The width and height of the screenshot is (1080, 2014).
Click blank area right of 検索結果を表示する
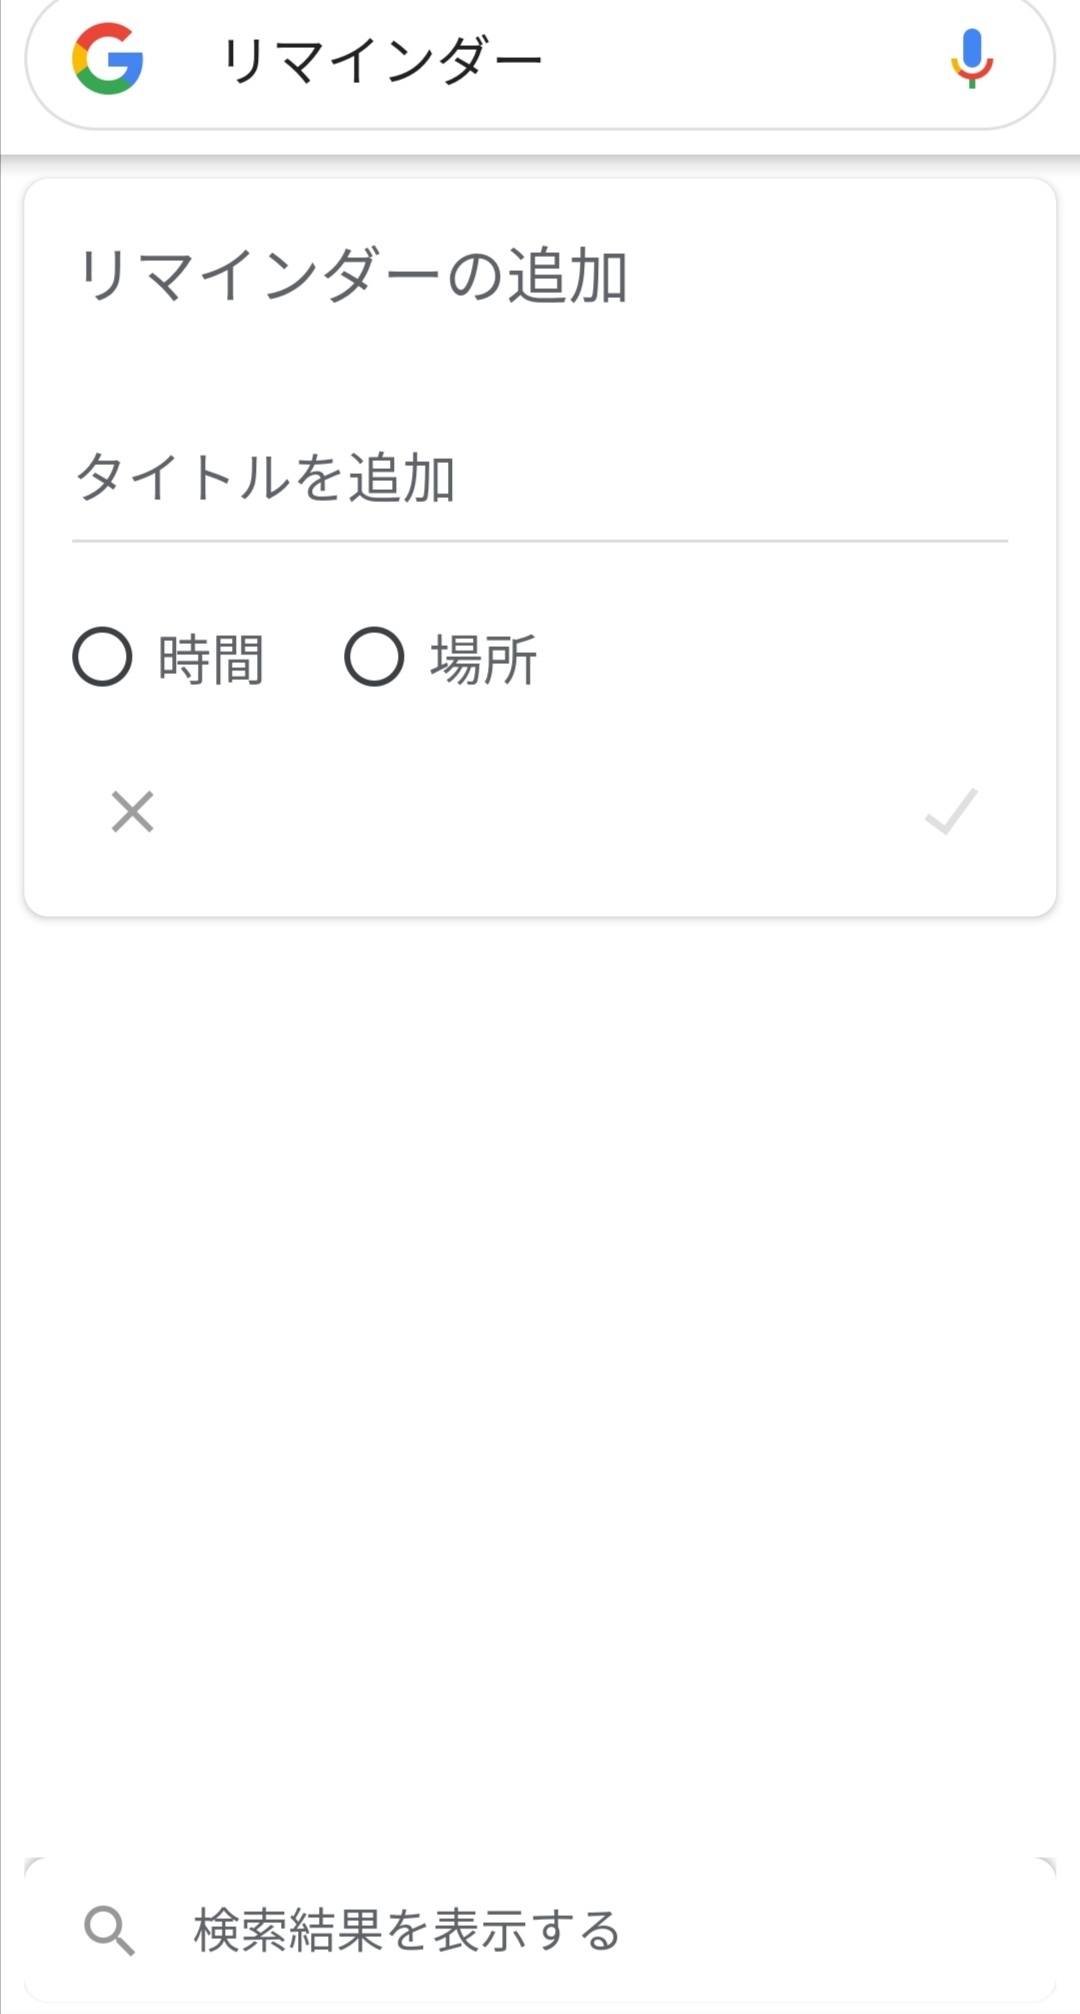pyautogui.click(x=840, y=1929)
